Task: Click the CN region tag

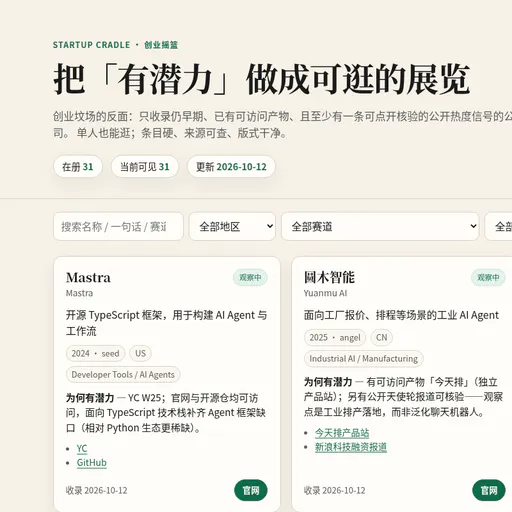Action: click(x=382, y=337)
